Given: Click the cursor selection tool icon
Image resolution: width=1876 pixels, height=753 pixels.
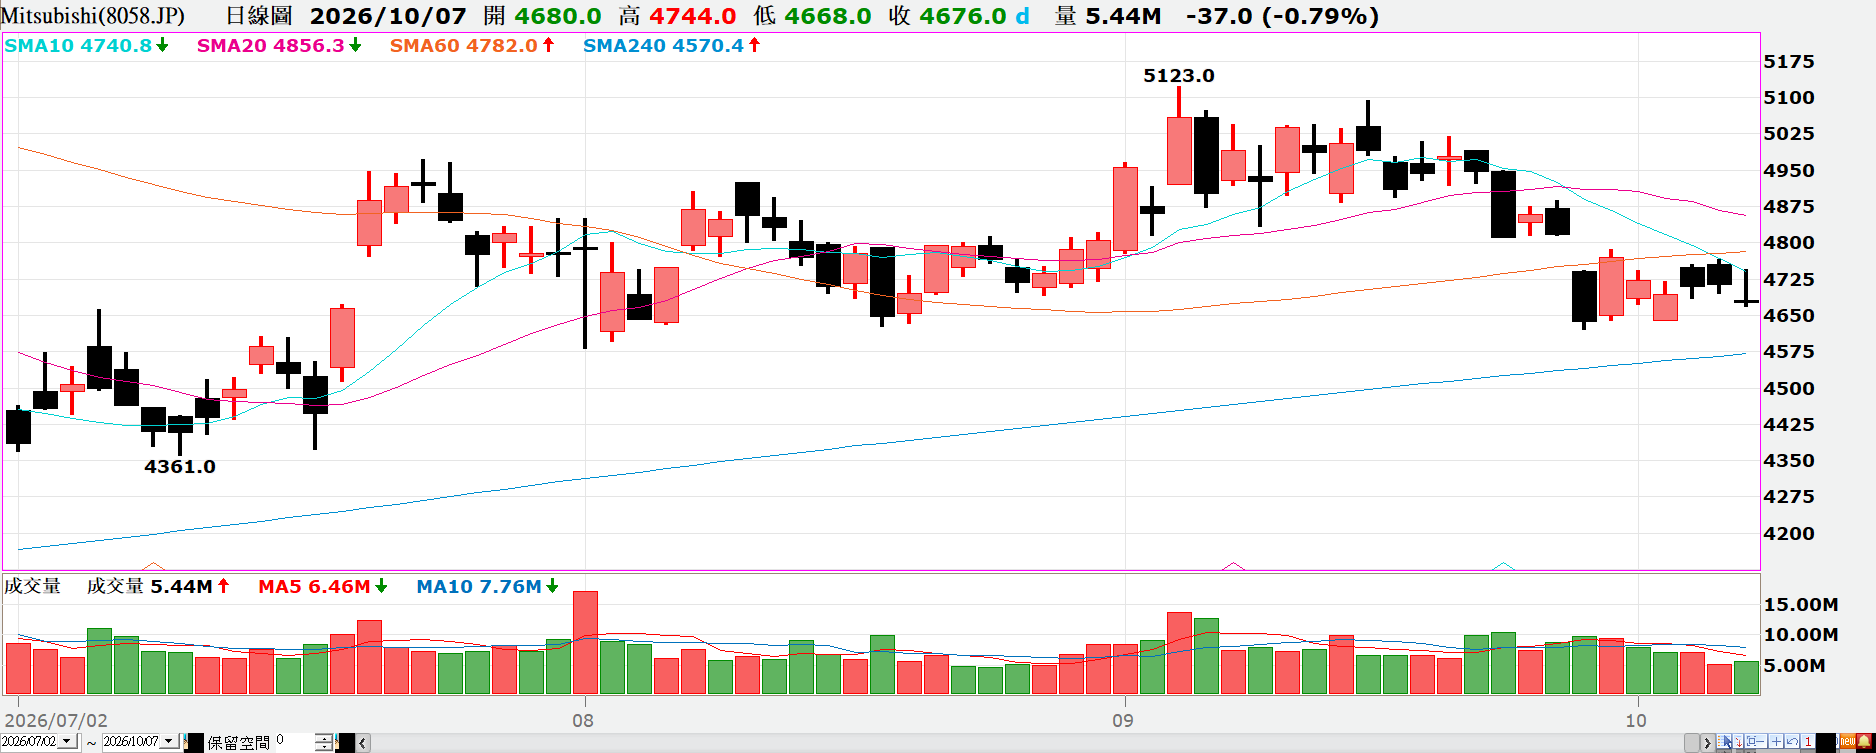Looking at the screenshot, I should [1724, 741].
